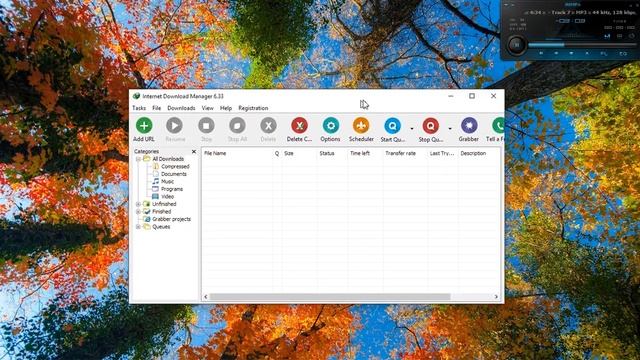Sort by the Size column
640x360 pixels.
[299, 153]
